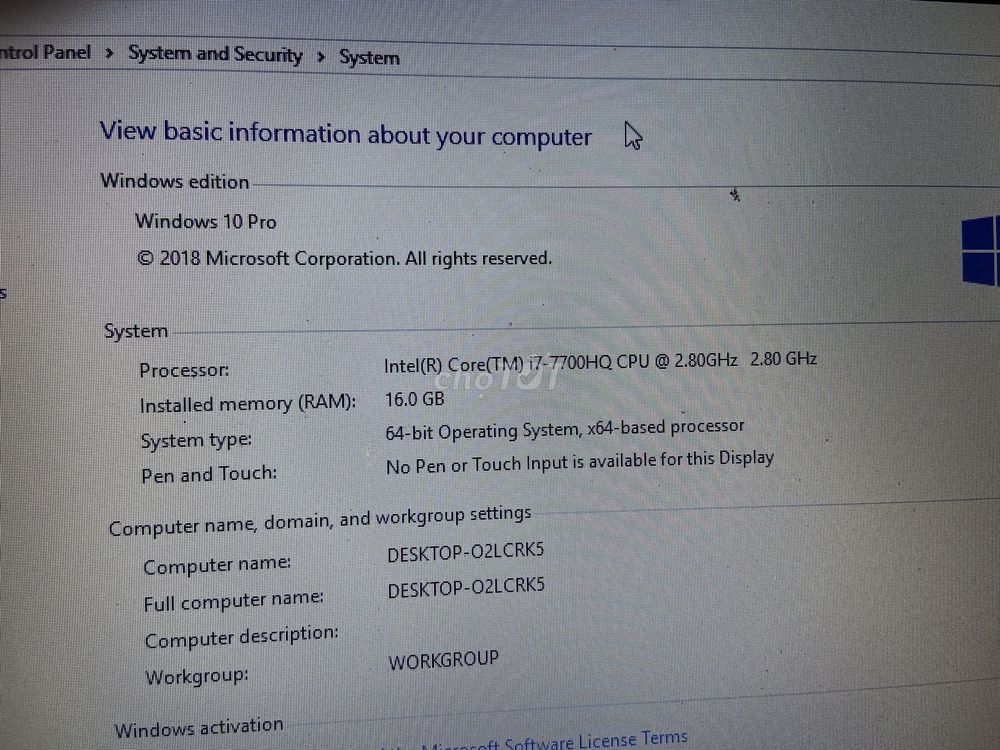Screen dimensions: 1000x750
Task: Select '64-bit Operating System, x64-based processor' text
Action: [x=564, y=429]
